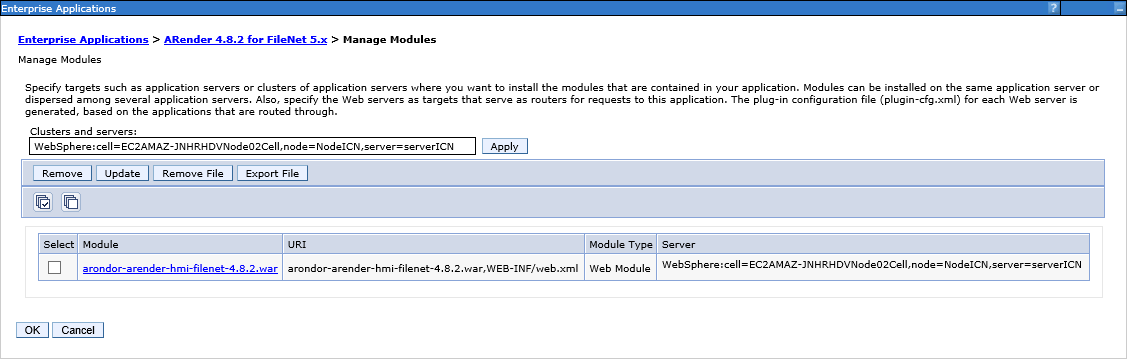Open the arondor-arender-hmi-filenet-4.8.2.war module link
Screen dimensions: 1130x361
click(180, 269)
